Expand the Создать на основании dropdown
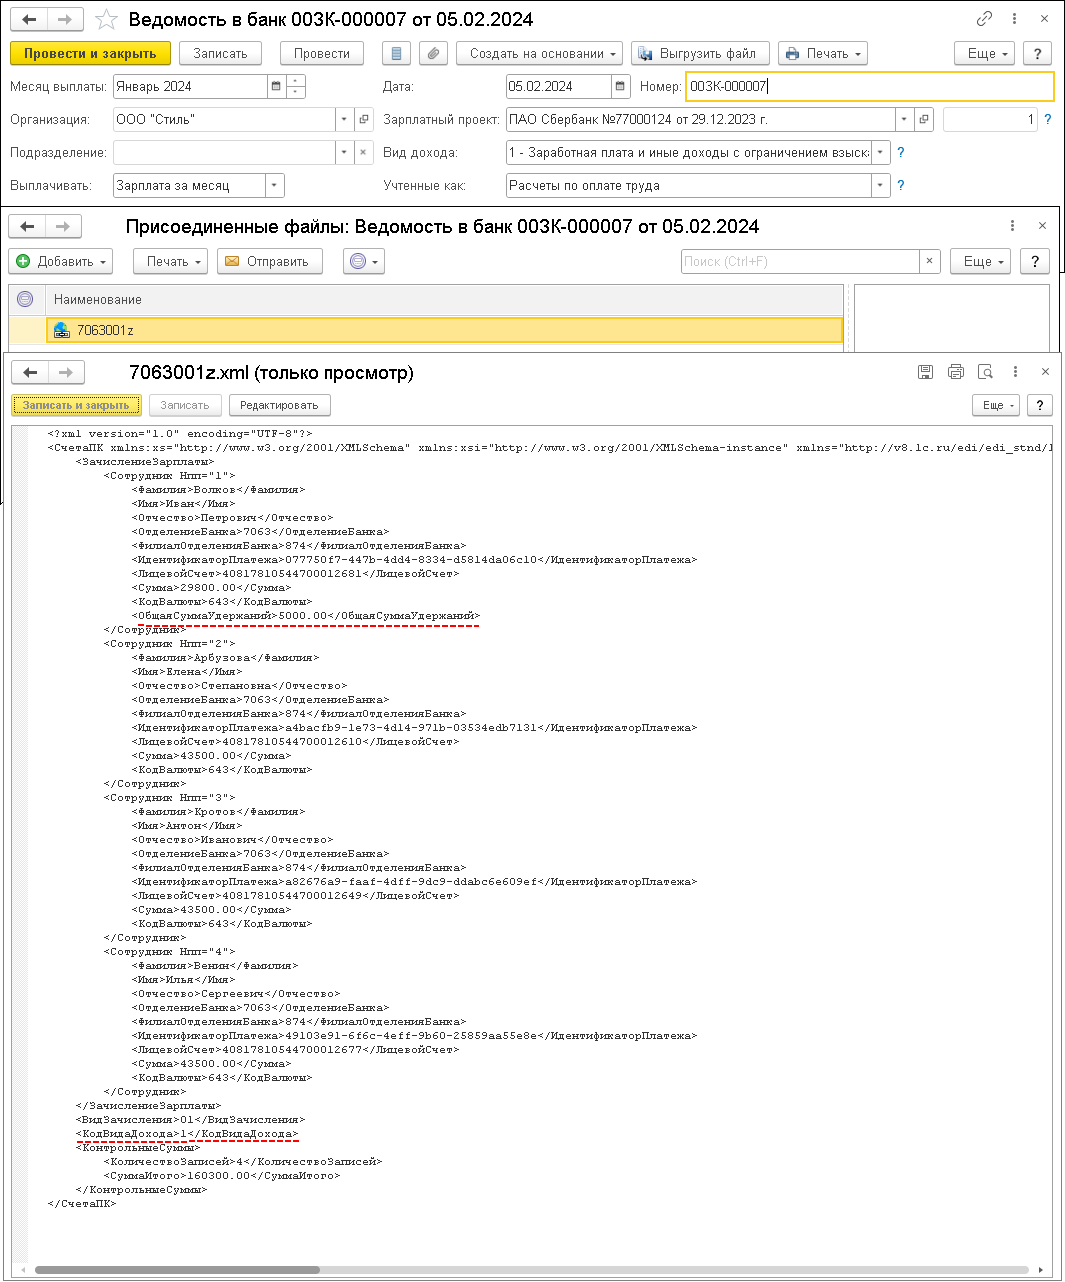The height and width of the screenshot is (1282, 1065). (540, 53)
